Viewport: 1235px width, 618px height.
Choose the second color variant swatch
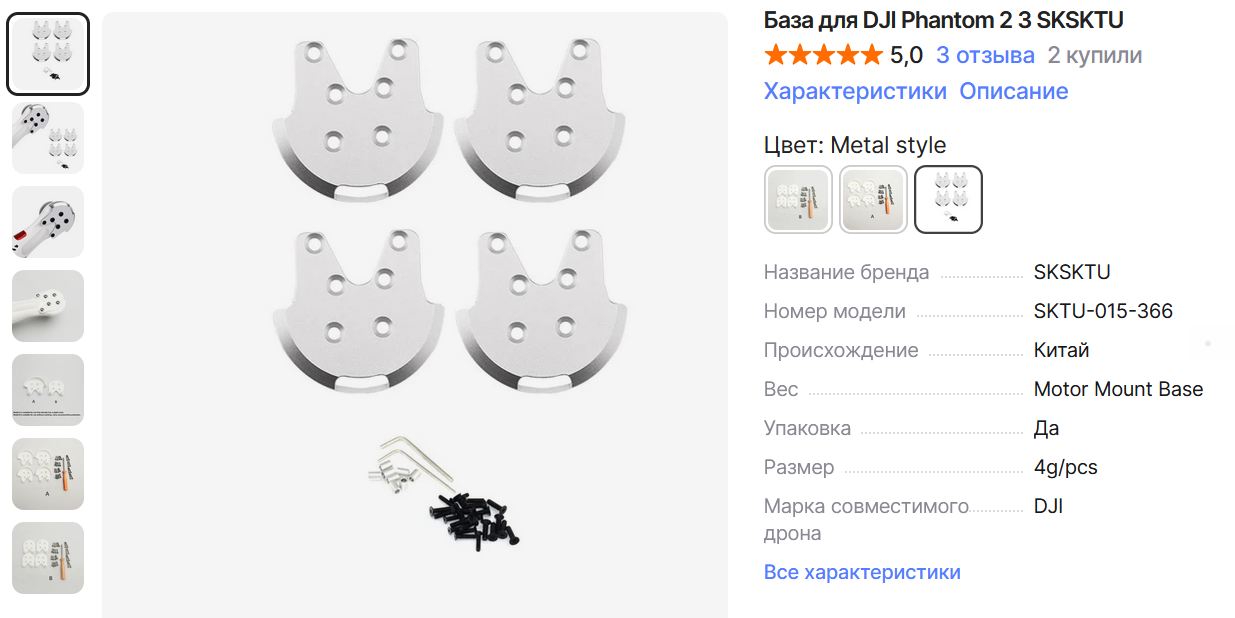click(873, 199)
